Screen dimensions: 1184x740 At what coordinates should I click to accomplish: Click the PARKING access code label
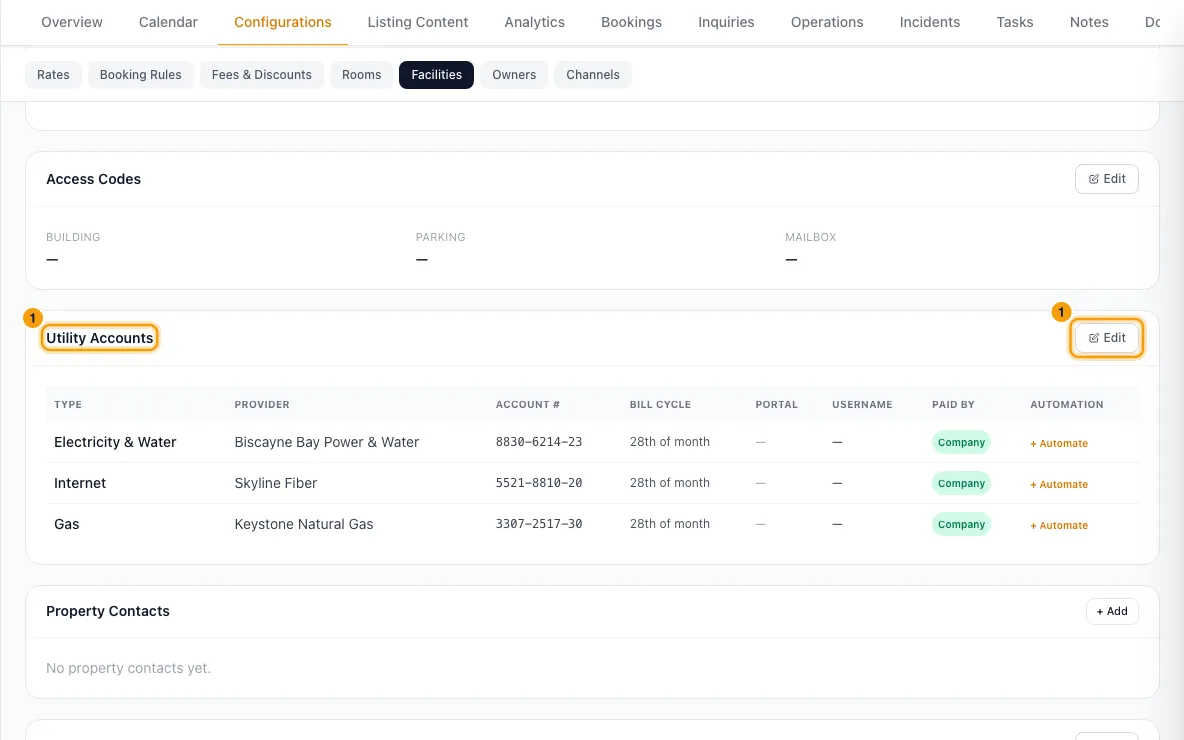(440, 236)
